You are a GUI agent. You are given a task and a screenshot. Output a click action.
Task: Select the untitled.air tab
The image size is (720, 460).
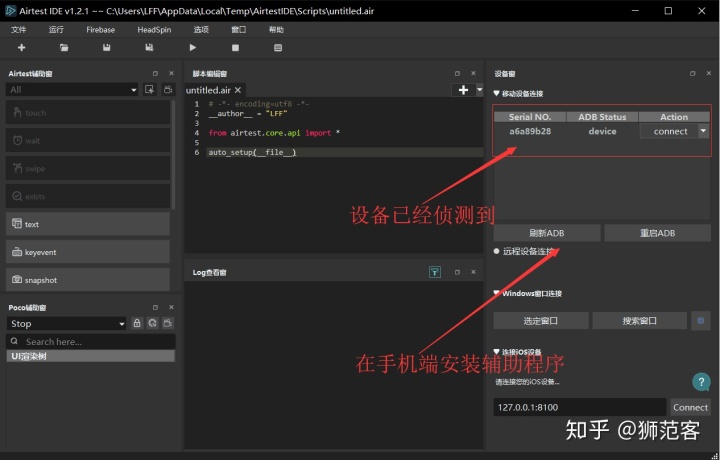[208, 90]
